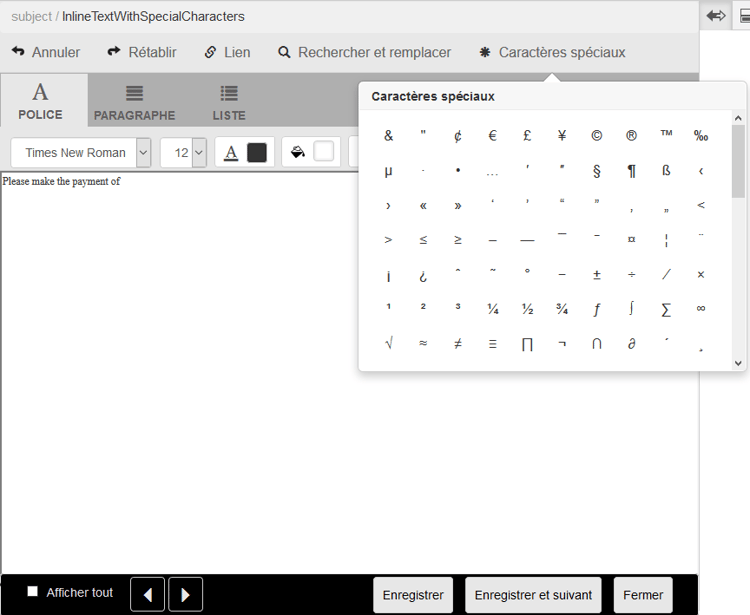Go to next item with right arrow button
This screenshot has width=750, height=615.
186,594
